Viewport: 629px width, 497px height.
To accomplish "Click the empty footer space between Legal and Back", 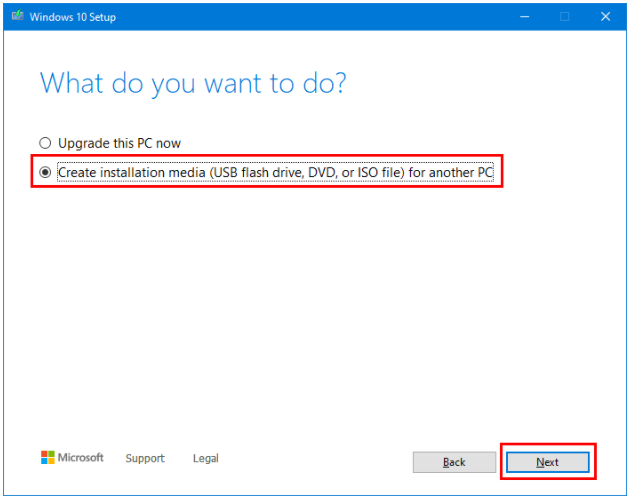I will pos(315,459).
